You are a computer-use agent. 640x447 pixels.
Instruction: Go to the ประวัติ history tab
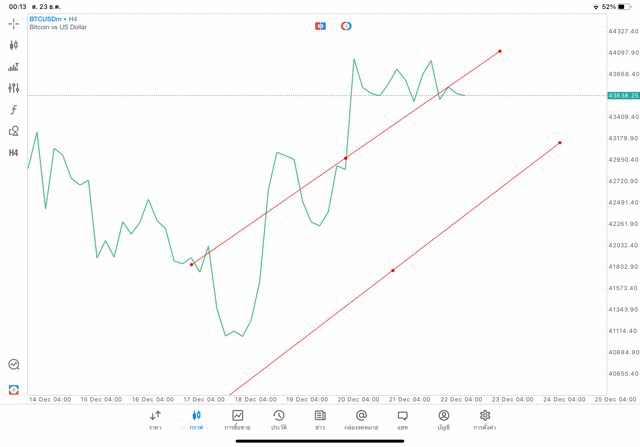click(279, 419)
